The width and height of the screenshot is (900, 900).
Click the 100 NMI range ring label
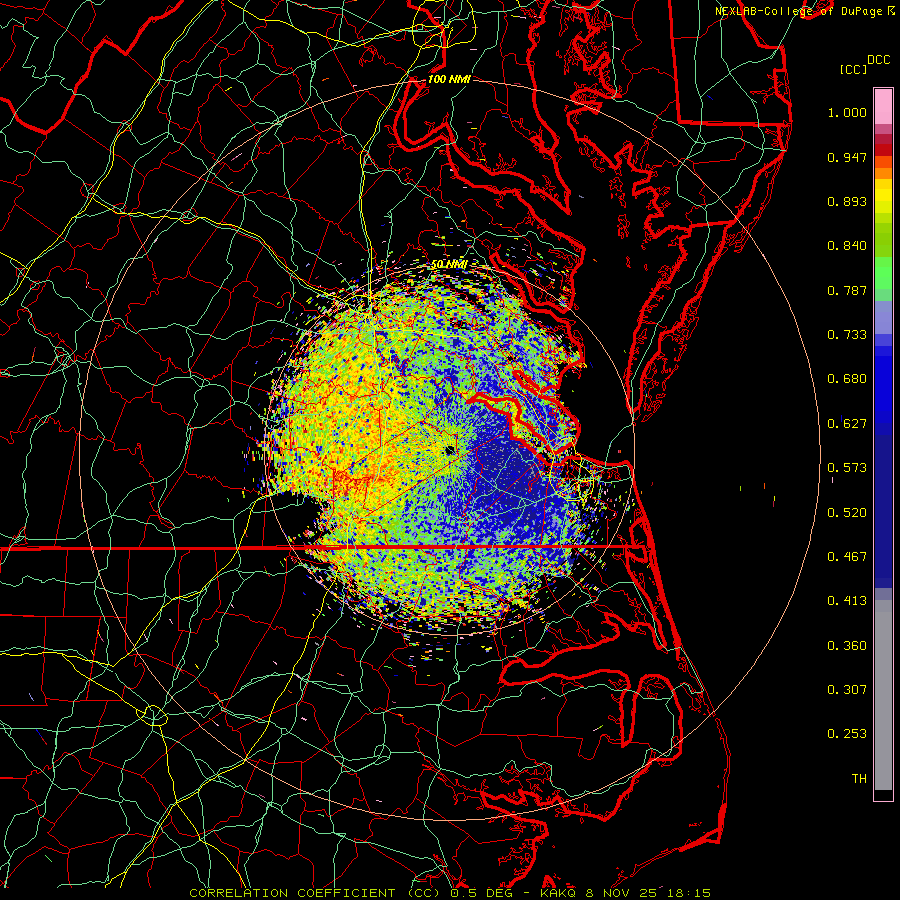449,79
